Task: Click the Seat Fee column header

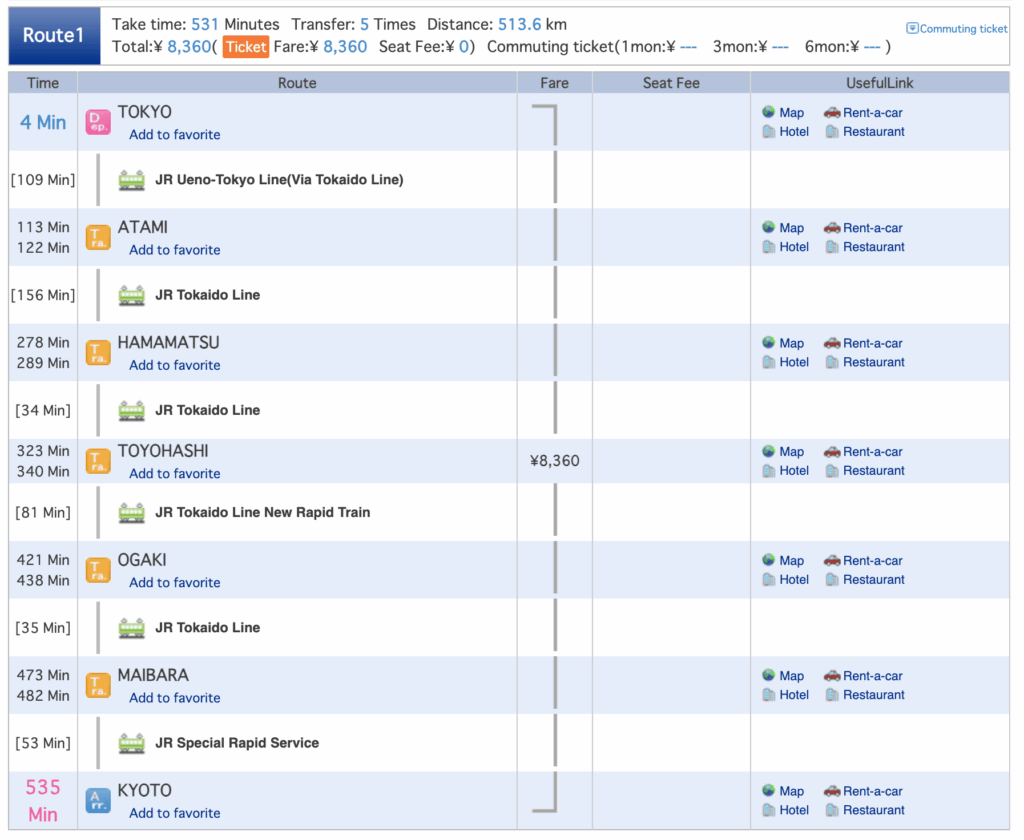Action: 671,83
